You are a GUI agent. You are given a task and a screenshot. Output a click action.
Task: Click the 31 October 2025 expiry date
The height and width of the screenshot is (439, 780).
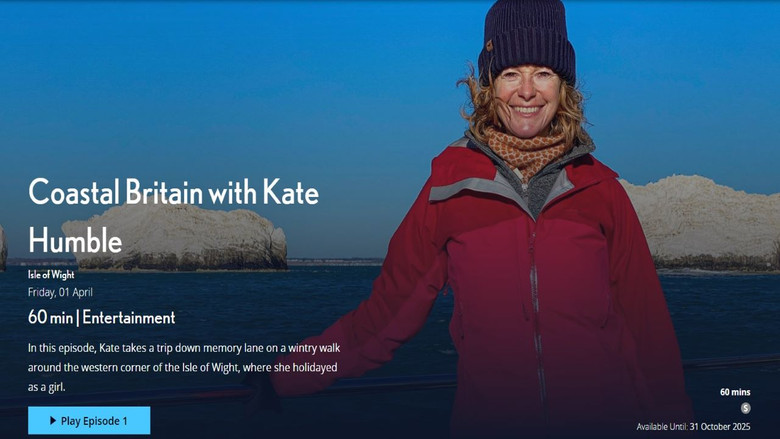(x=720, y=427)
